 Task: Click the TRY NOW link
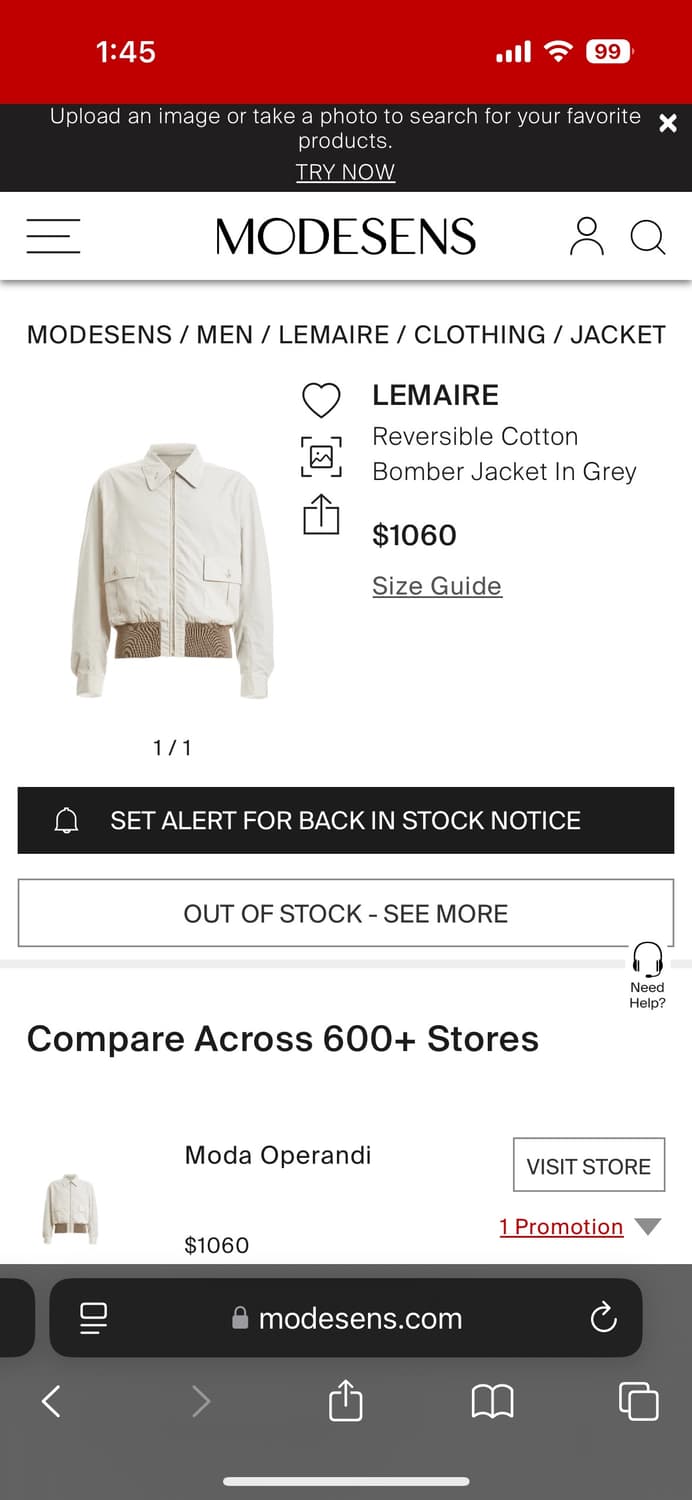tap(345, 172)
